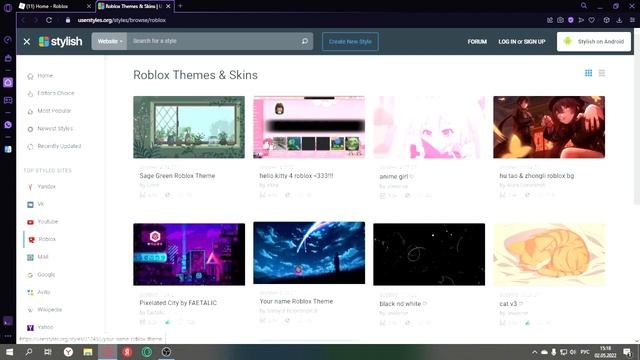The image size is (640, 360).
Task: Open File Explorer from taskbar
Action: (x=88, y=352)
